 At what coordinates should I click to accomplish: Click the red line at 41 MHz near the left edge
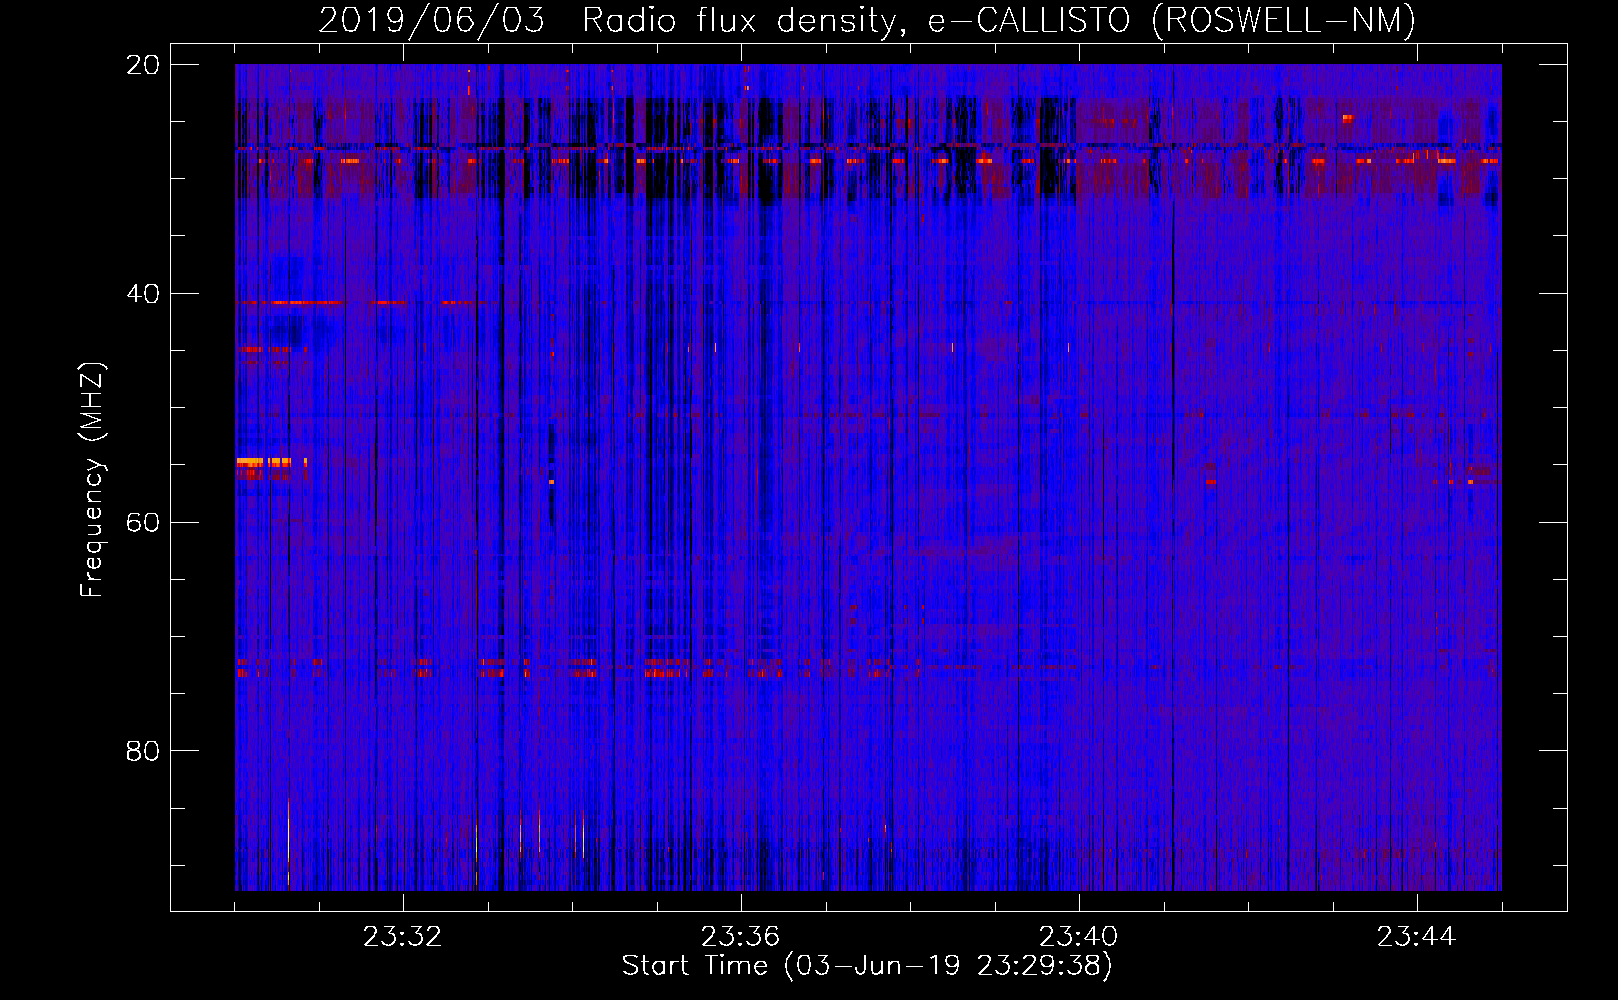pyautogui.click(x=290, y=302)
